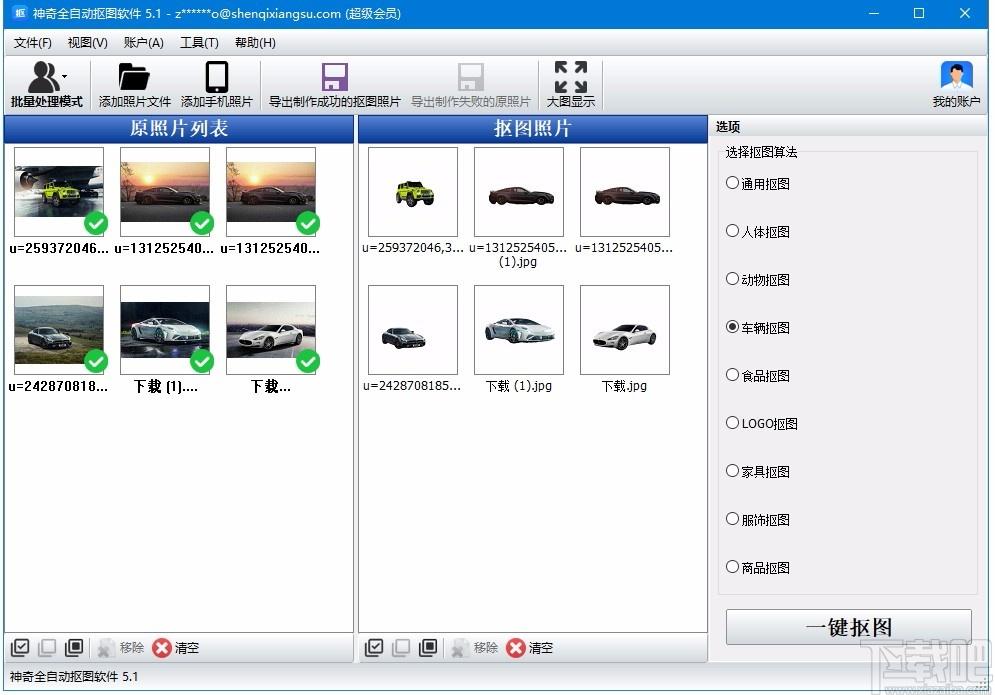Image resolution: width=995 pixels, height=695 pixels.
Task: Deselect all icon in cutout photos footer
Action: [401, 647]
